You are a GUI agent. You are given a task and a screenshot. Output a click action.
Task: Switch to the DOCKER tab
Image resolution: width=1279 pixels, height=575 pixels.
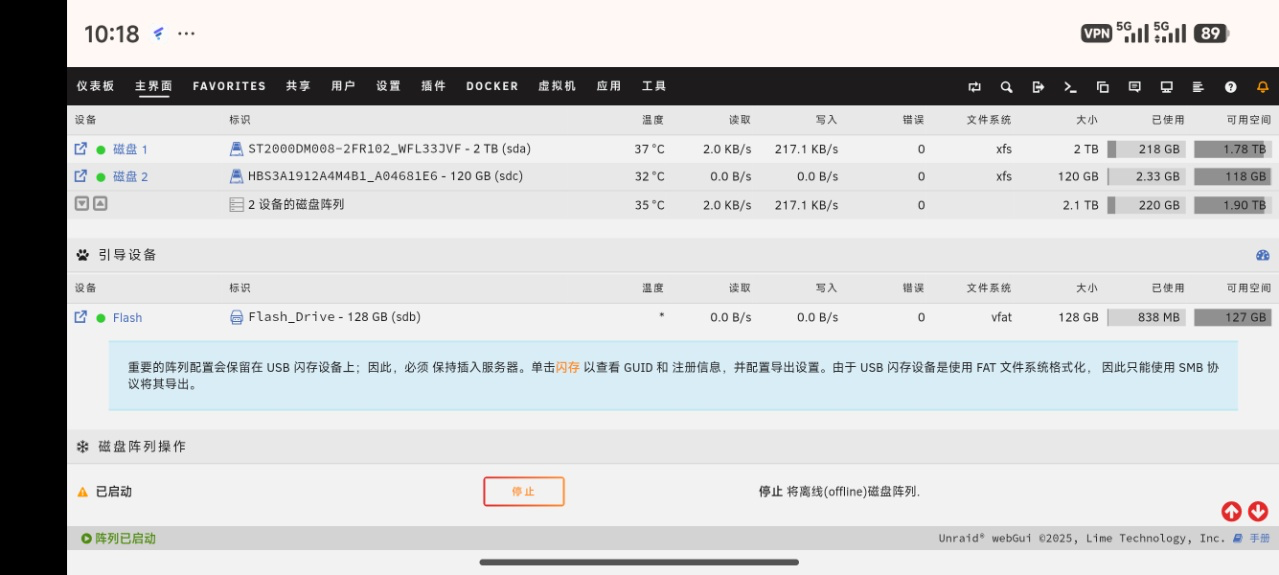coord(492,86)
